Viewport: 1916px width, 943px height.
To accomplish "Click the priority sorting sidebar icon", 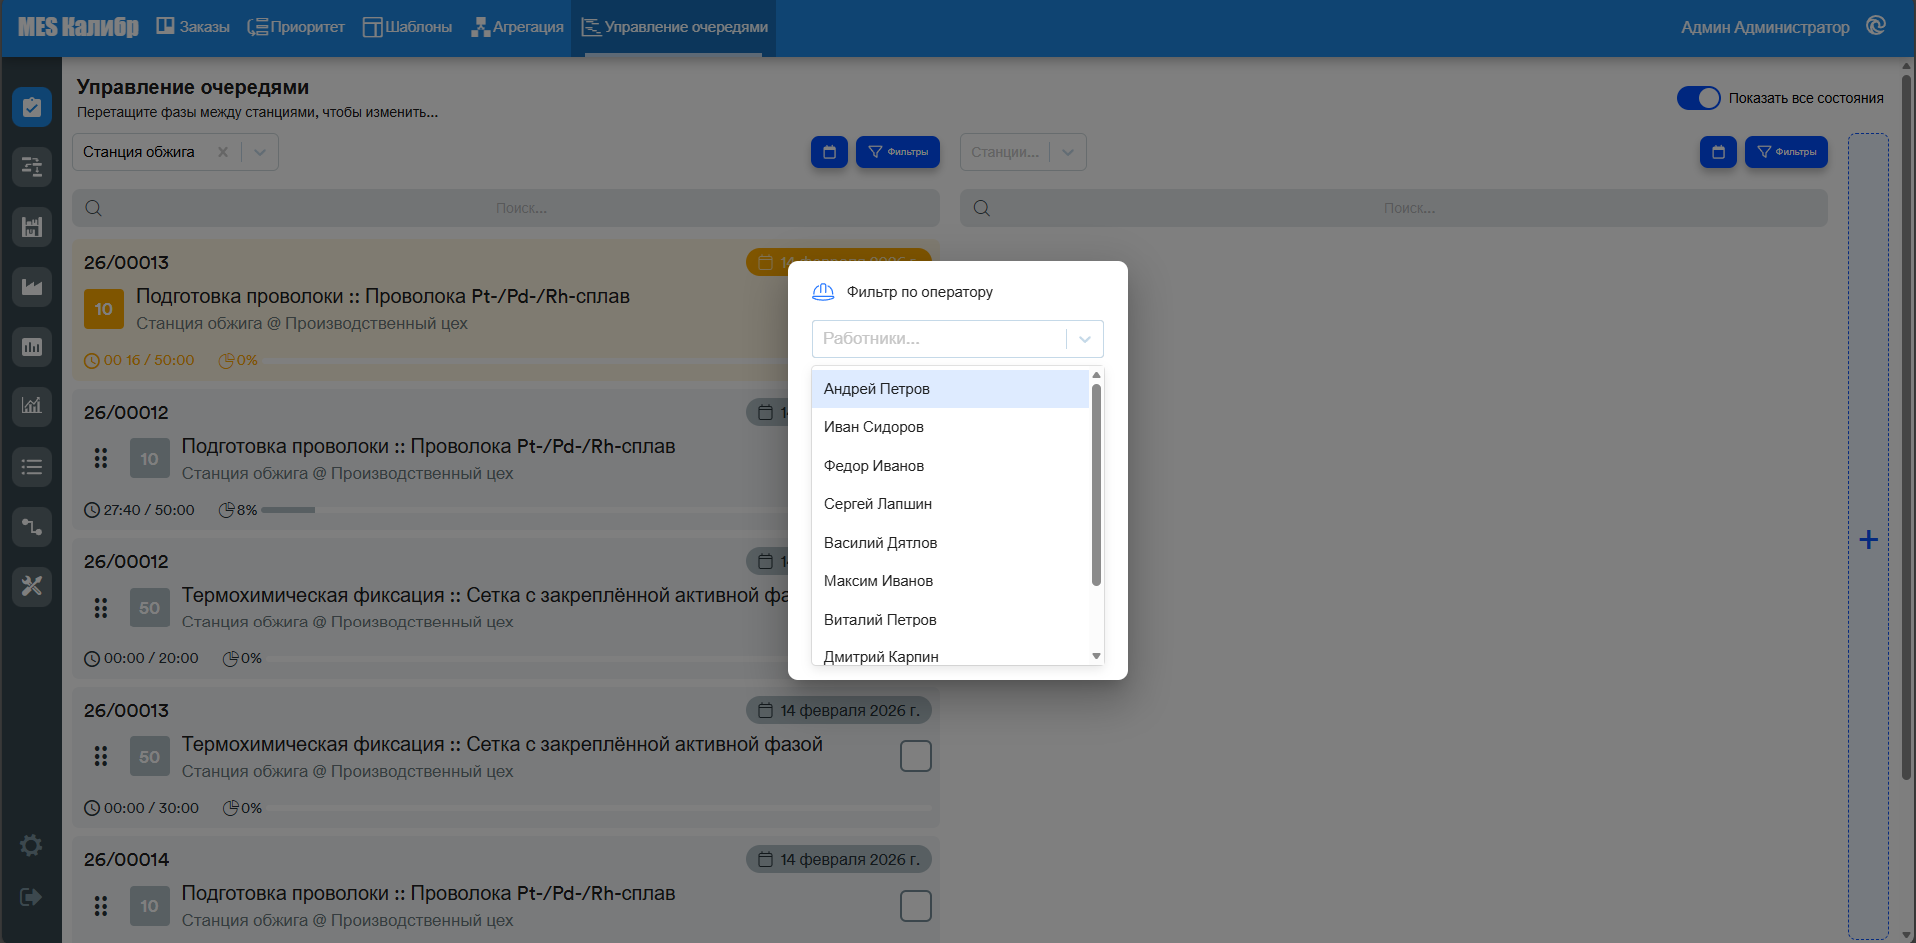I will click(32, 167).
